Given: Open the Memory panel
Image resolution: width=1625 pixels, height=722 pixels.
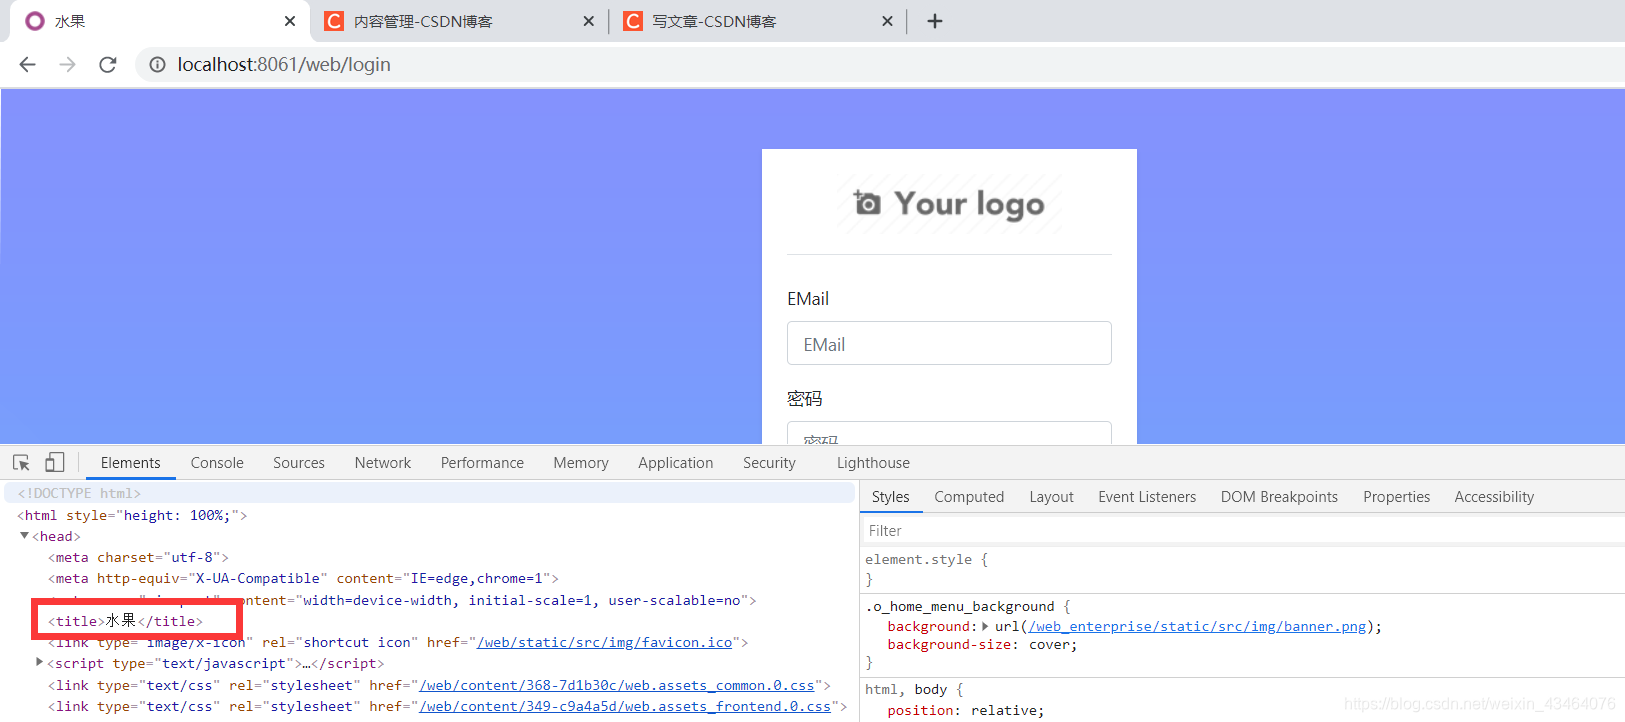Looking at the screenshot, I should point(581,463).
